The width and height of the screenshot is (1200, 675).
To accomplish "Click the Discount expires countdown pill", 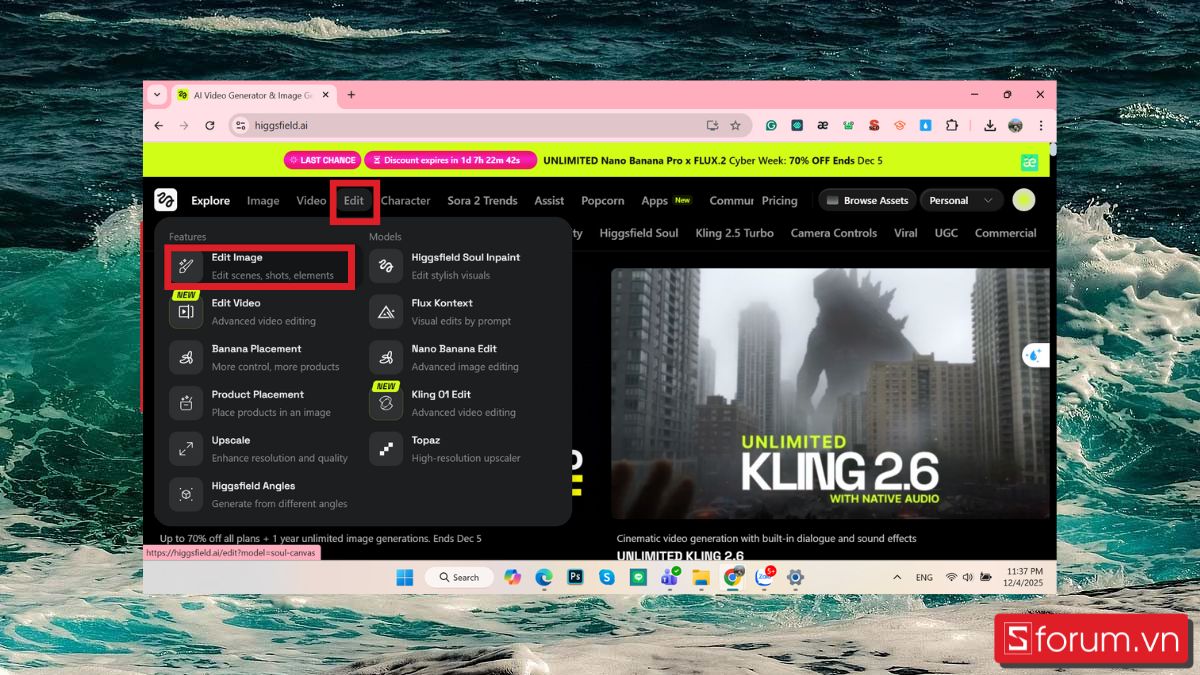I will [450, 160].
